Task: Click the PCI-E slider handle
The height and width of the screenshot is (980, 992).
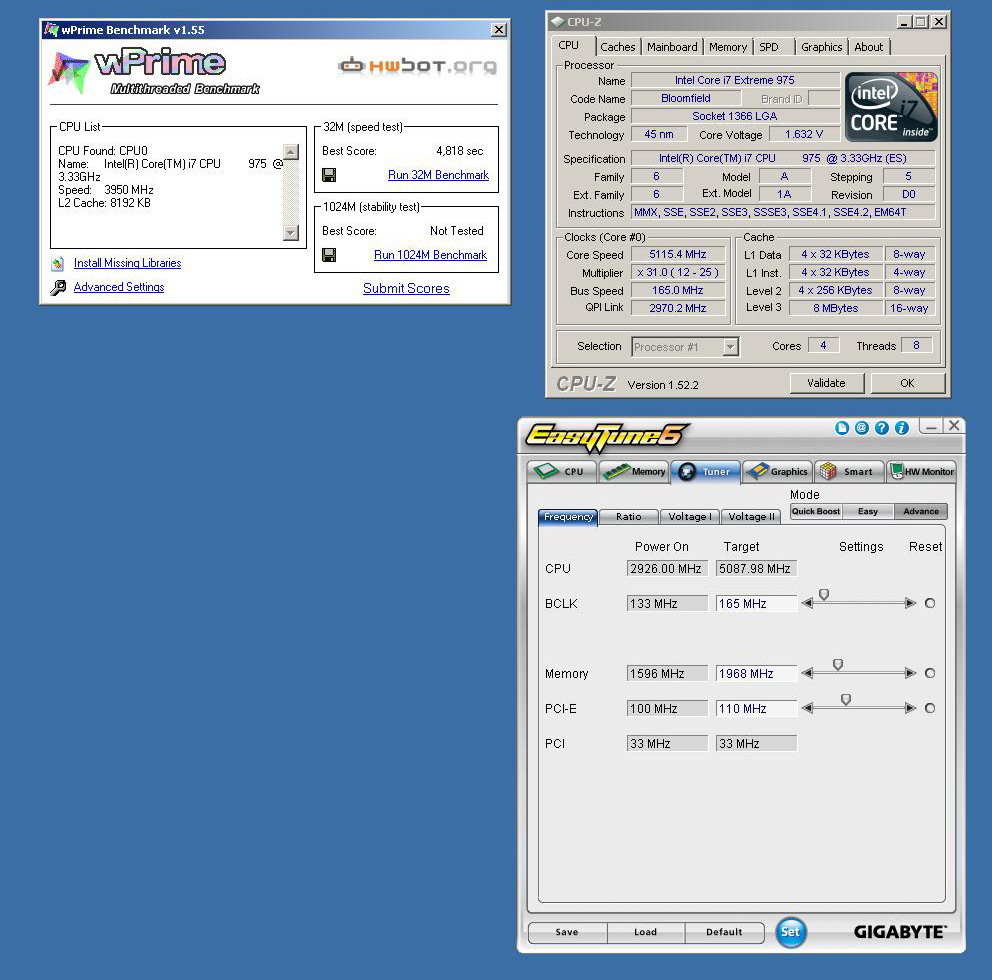Action: 845,699
